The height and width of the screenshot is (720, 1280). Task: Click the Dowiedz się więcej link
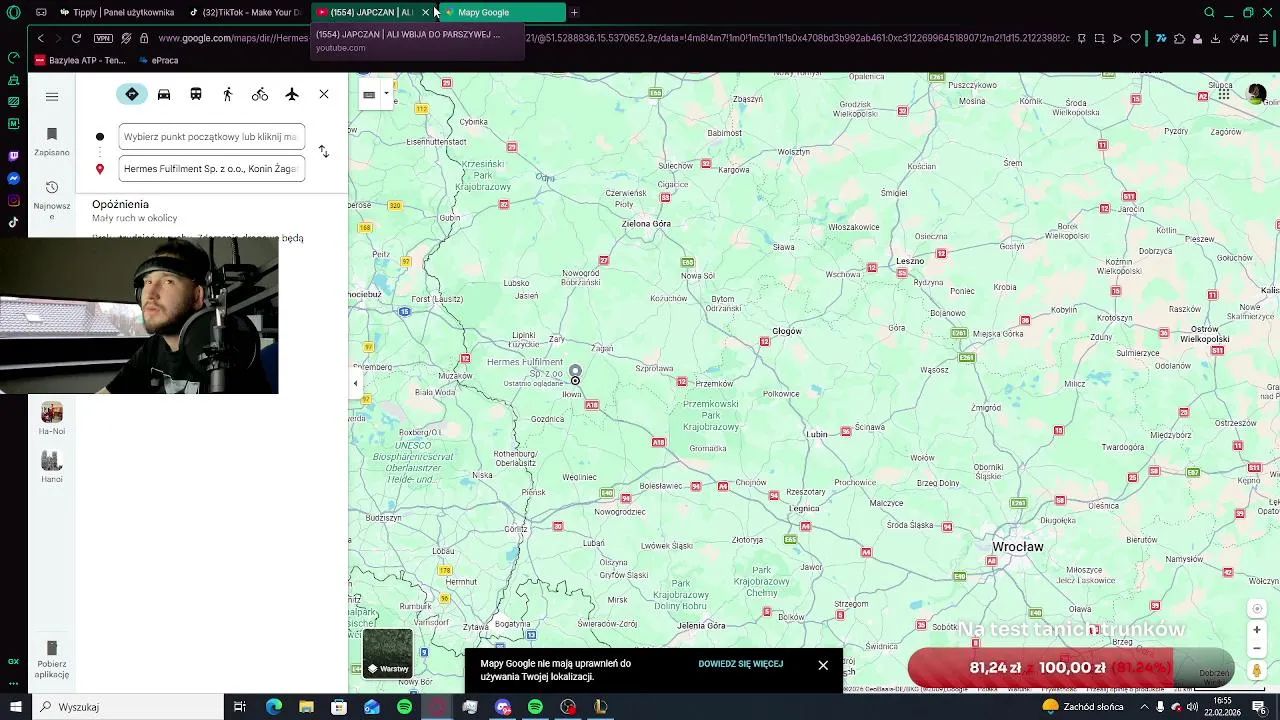[741, 664]
